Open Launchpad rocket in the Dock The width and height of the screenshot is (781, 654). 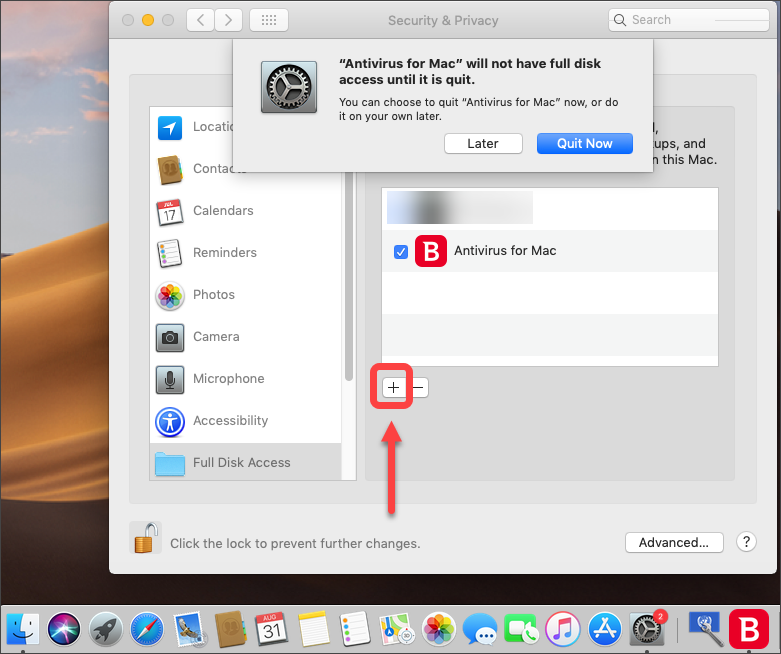(106, 629)
